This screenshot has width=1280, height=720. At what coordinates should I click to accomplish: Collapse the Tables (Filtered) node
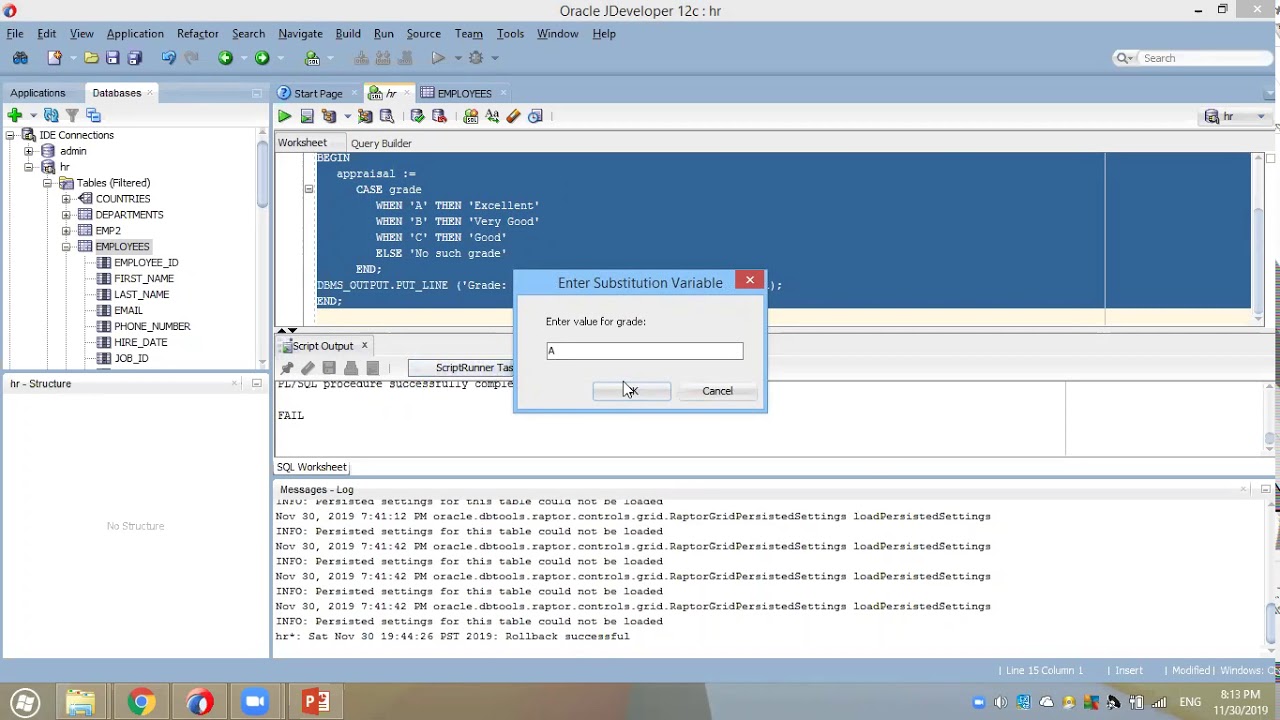pos(47,183)
